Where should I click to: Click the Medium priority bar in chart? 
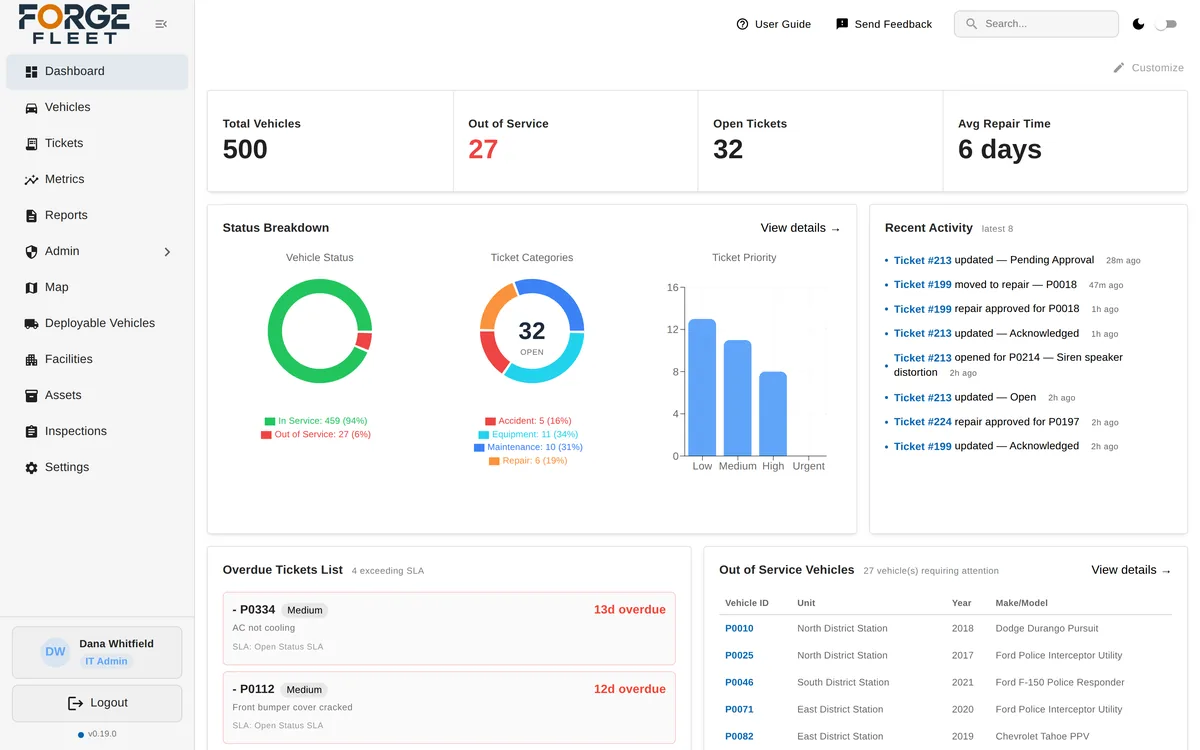[x=738, y=398]
